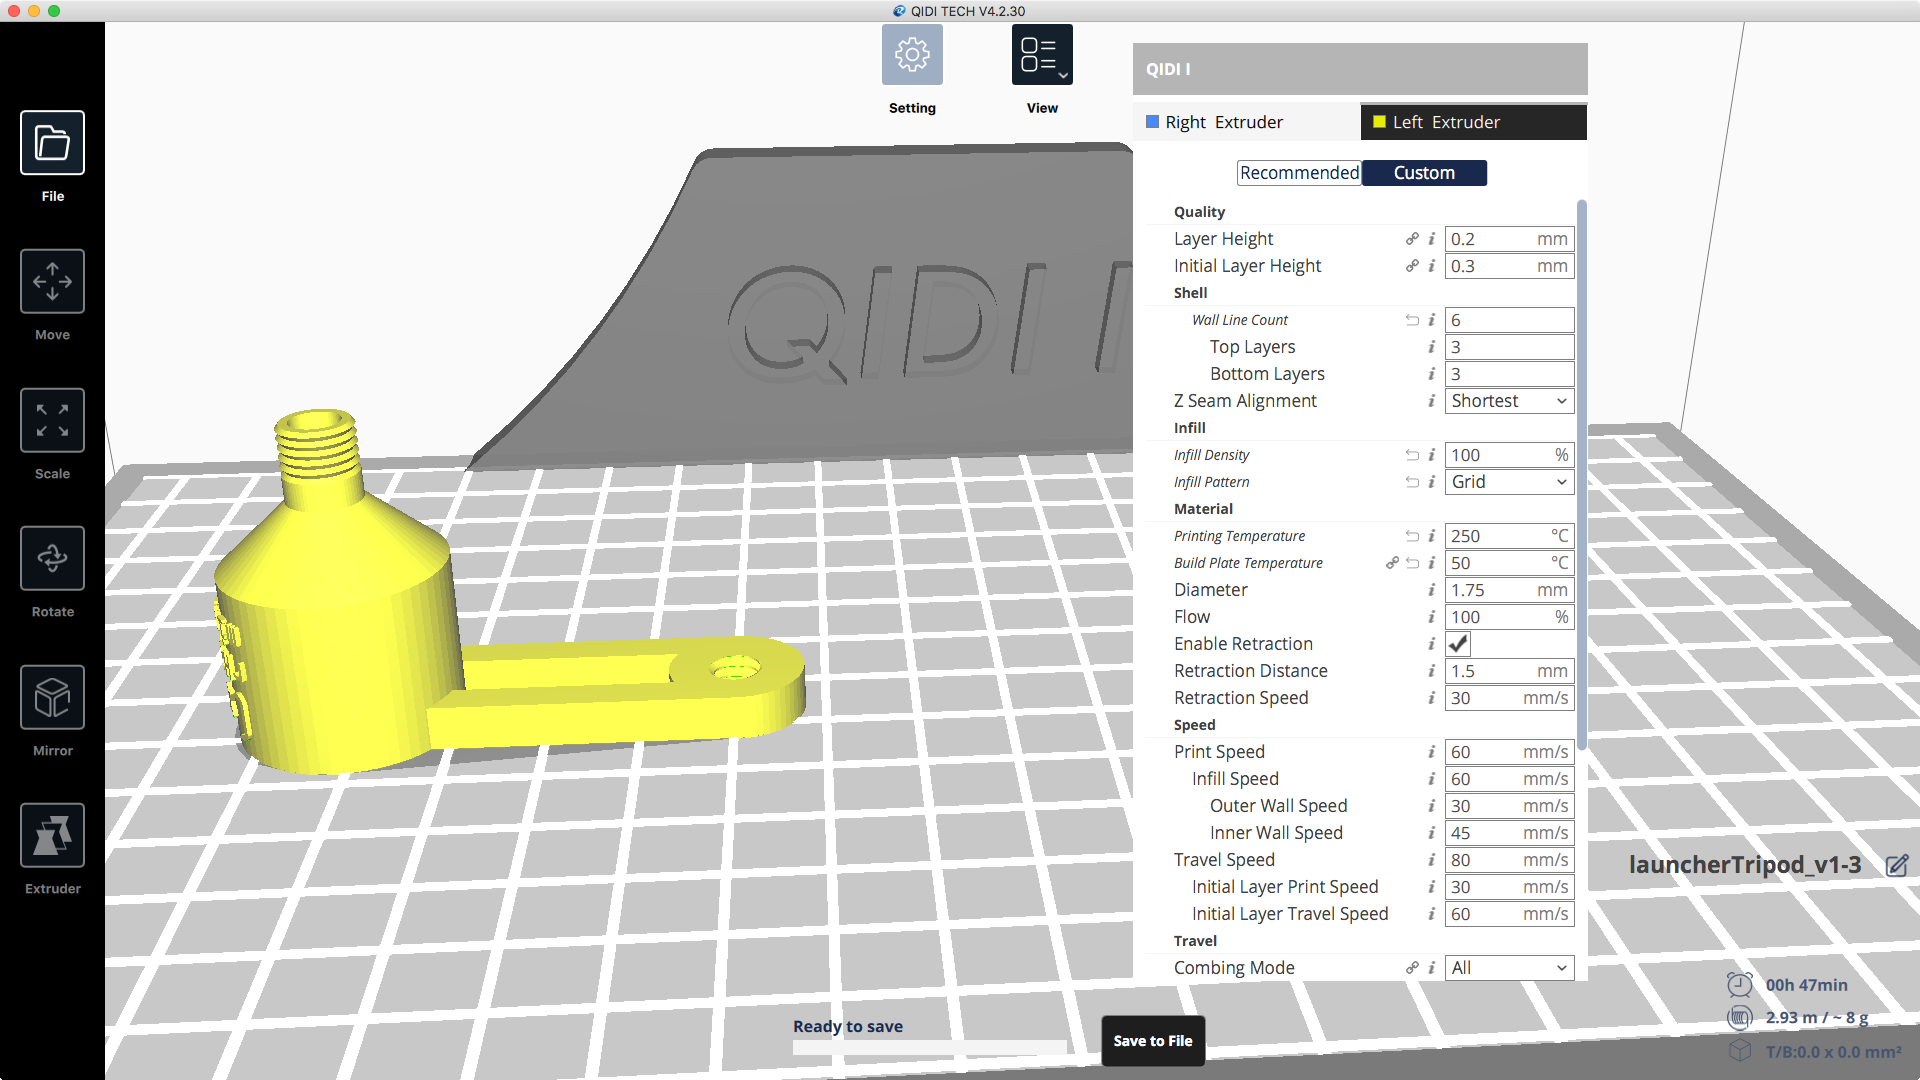Open the Infill Pattern dropdown
Viewport: 1920px width, 1080px height.
(1509, 482)
